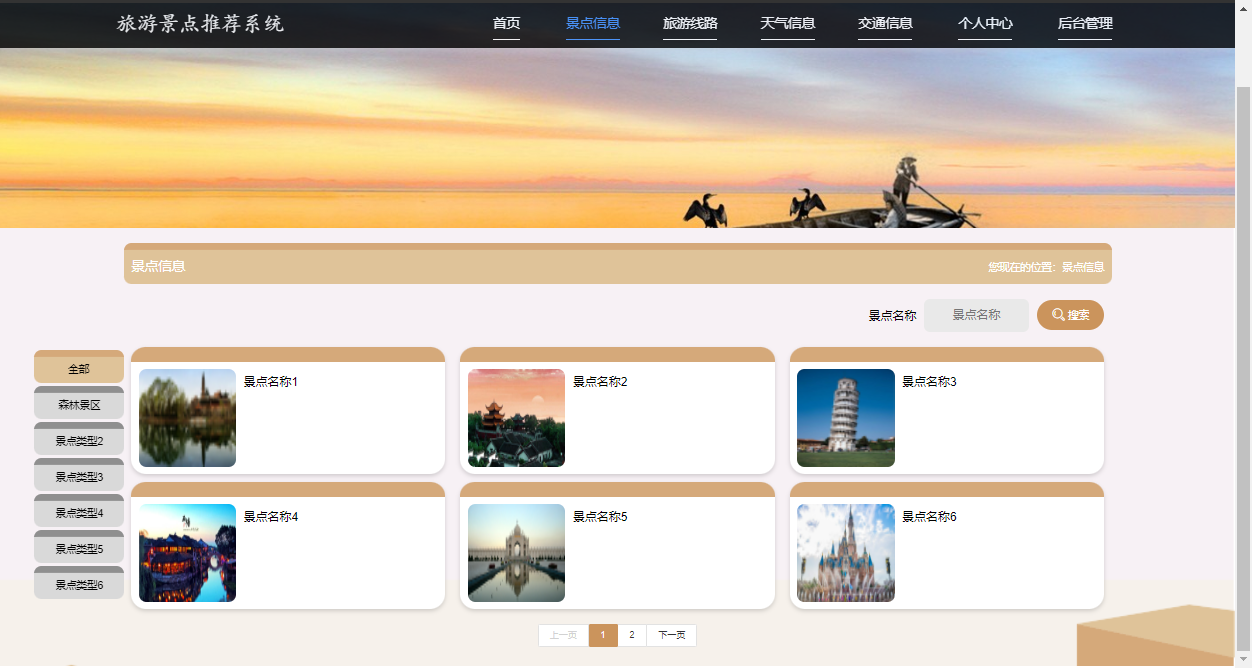The image size is (1252, 668).
Task: Select the 全部 category filter
Action: tap(79, 369)
